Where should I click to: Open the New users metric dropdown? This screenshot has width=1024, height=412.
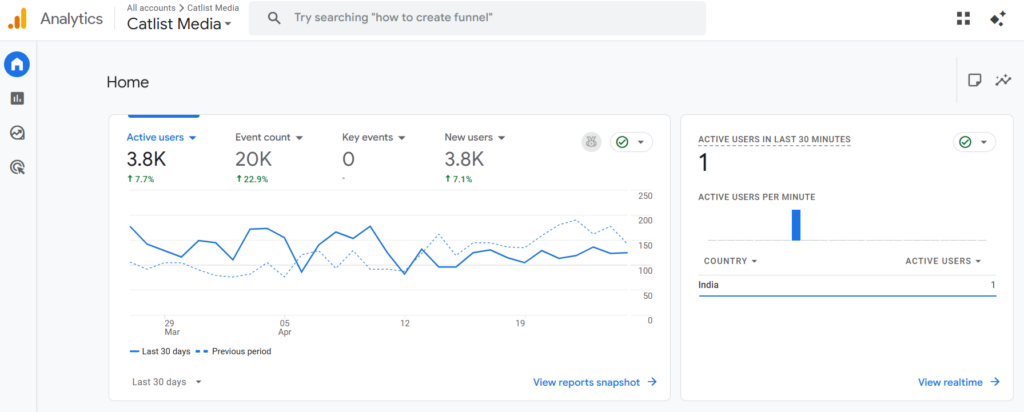click(x=475, y=138)
